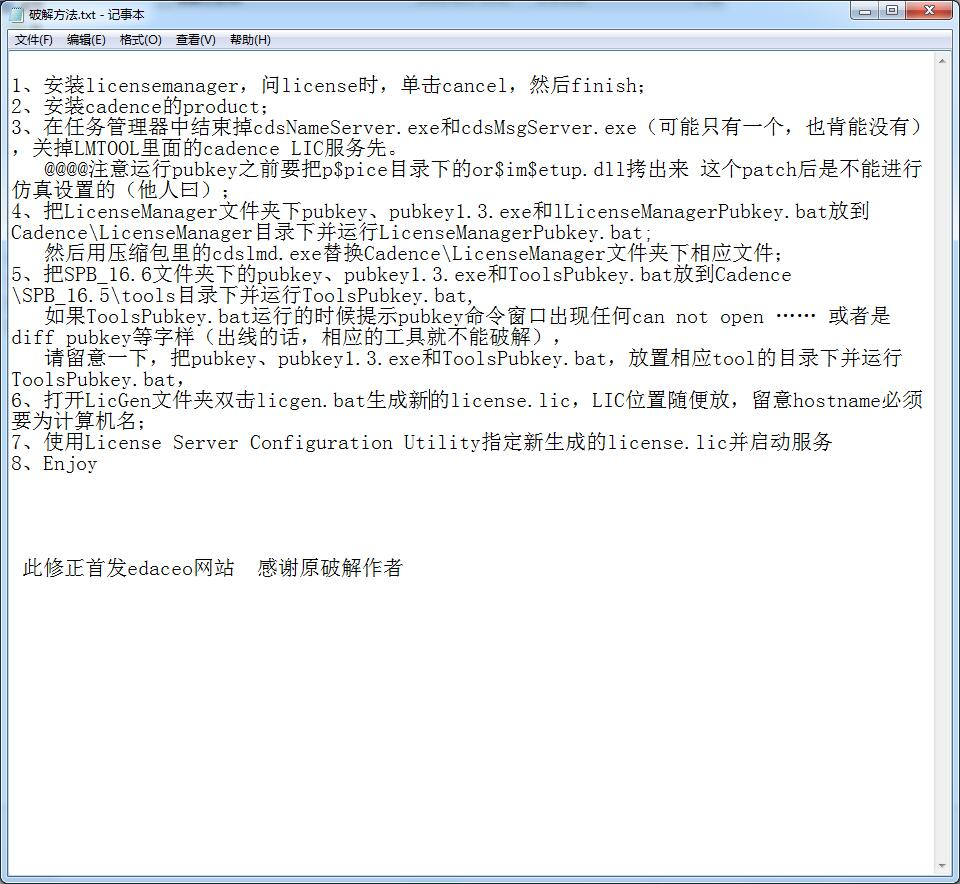Open the 帮助(H) menu
The height and width of the screenshot is (884, 960).
click(x=250, y=40)
